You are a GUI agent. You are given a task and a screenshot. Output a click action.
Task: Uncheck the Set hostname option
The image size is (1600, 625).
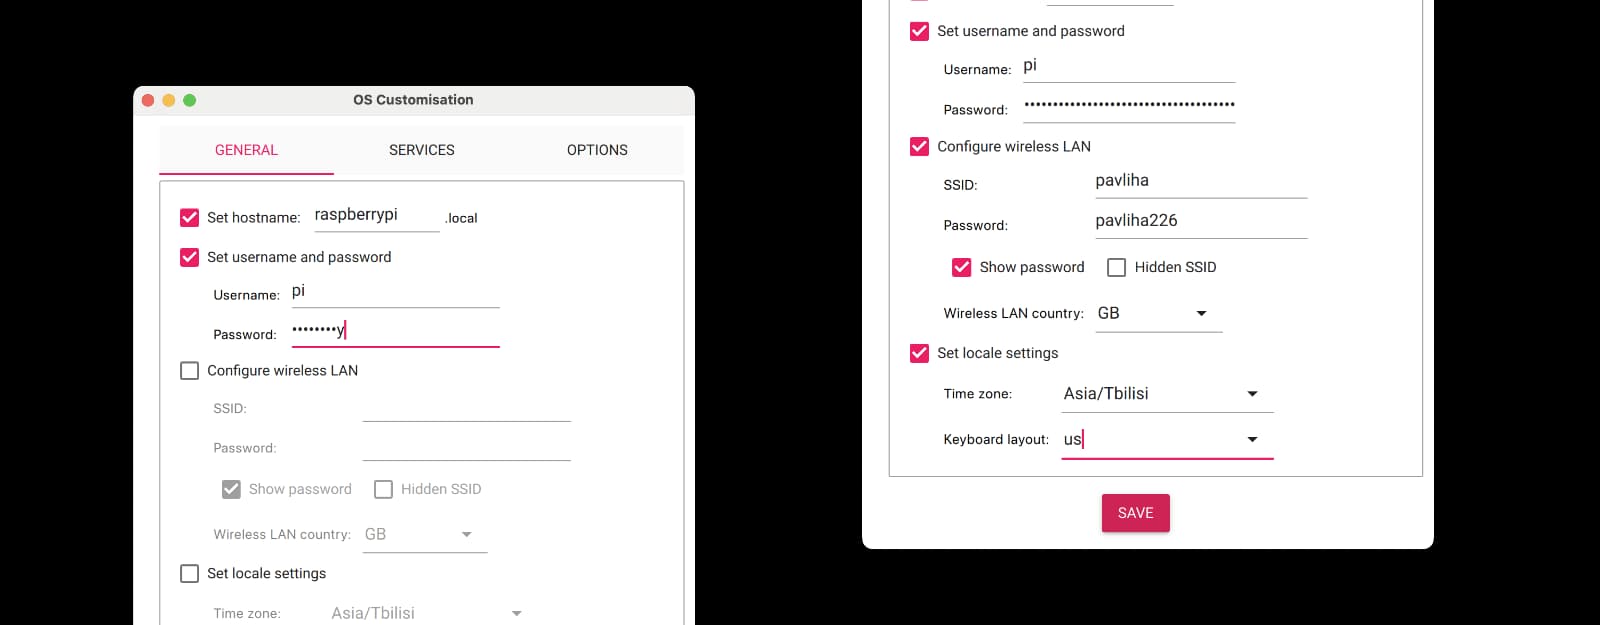point(189,217)
